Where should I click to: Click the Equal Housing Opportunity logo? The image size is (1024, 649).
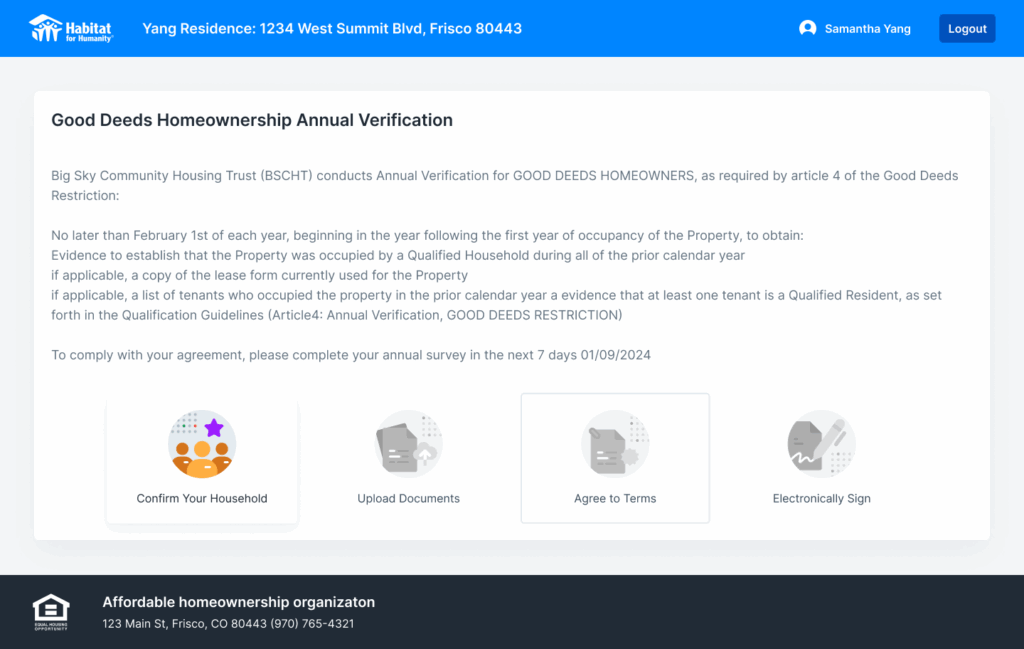(51, 611)
